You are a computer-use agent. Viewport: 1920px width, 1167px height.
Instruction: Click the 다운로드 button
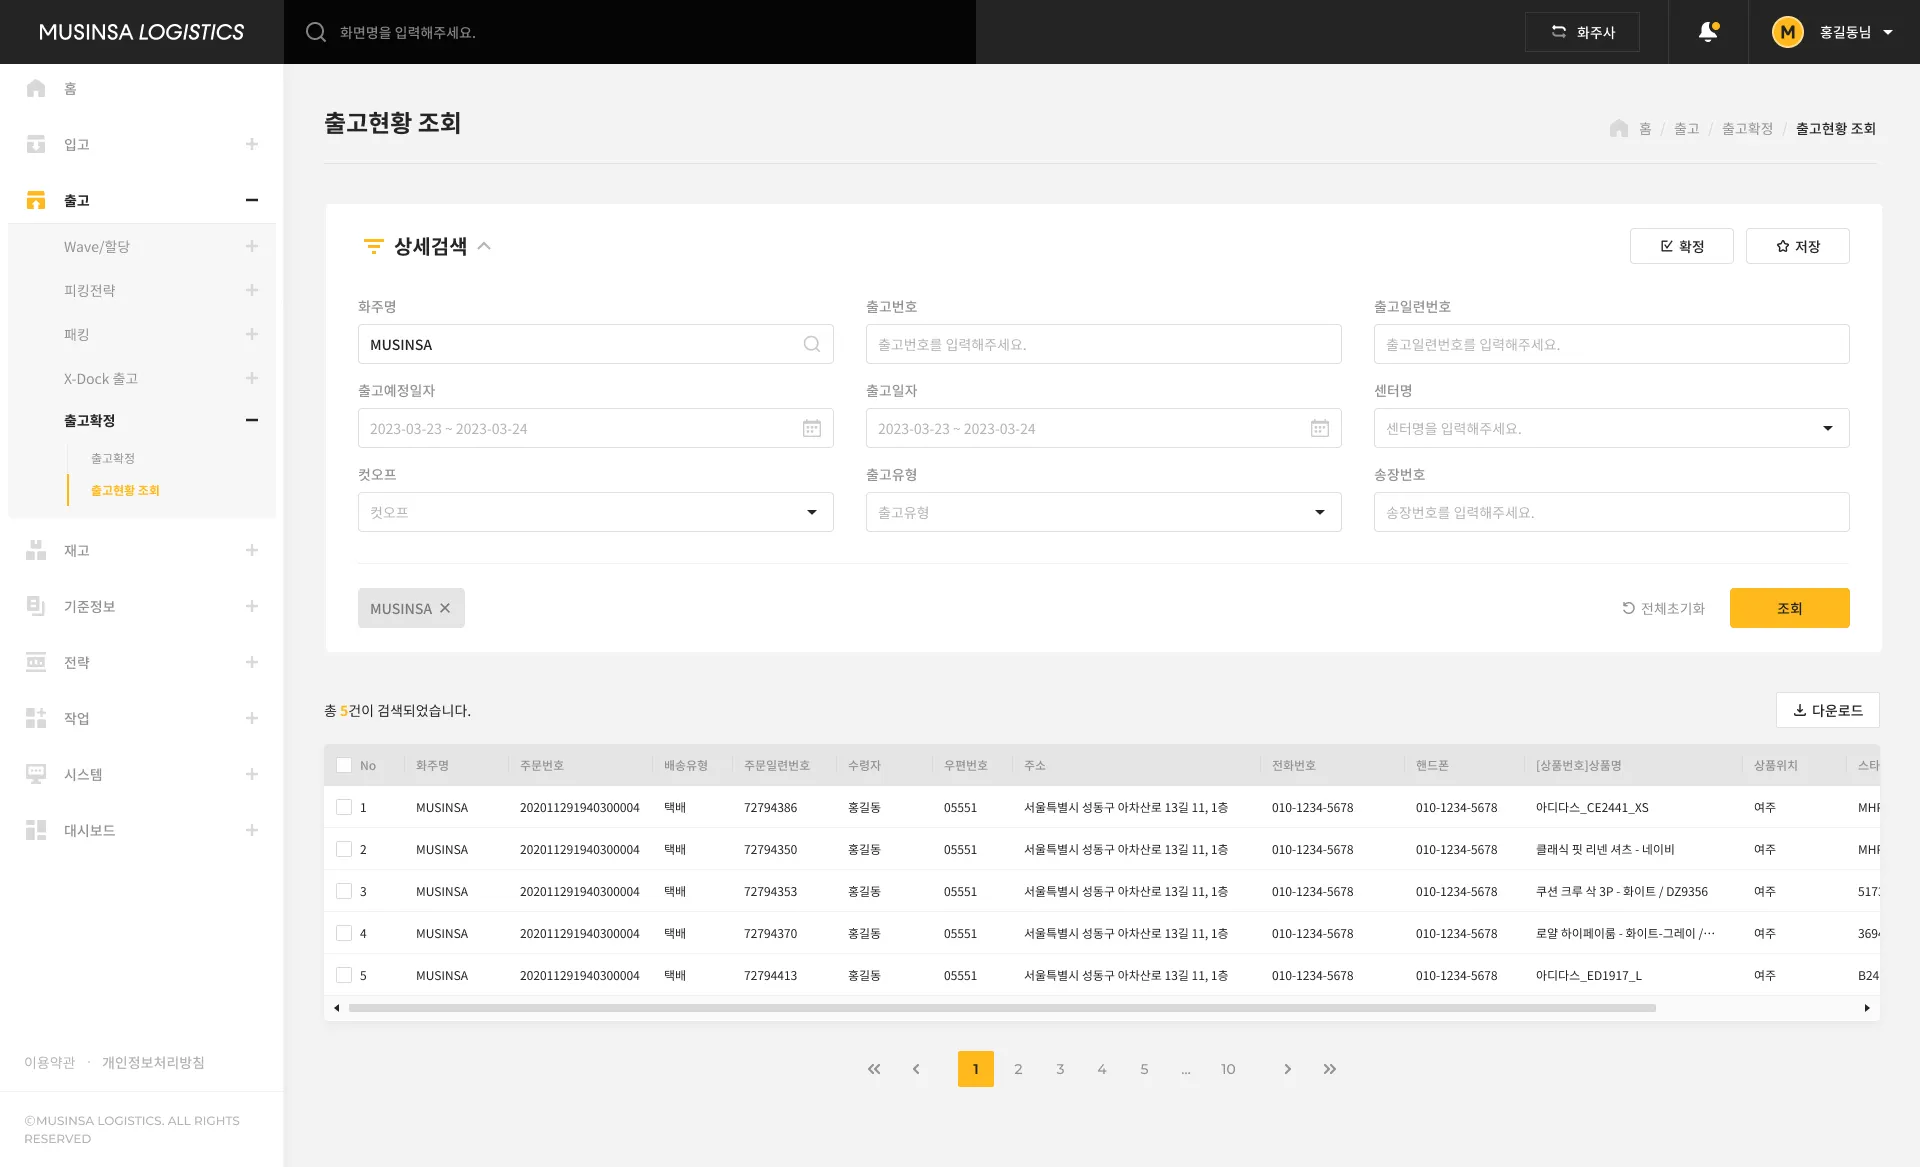(1827, 710)
